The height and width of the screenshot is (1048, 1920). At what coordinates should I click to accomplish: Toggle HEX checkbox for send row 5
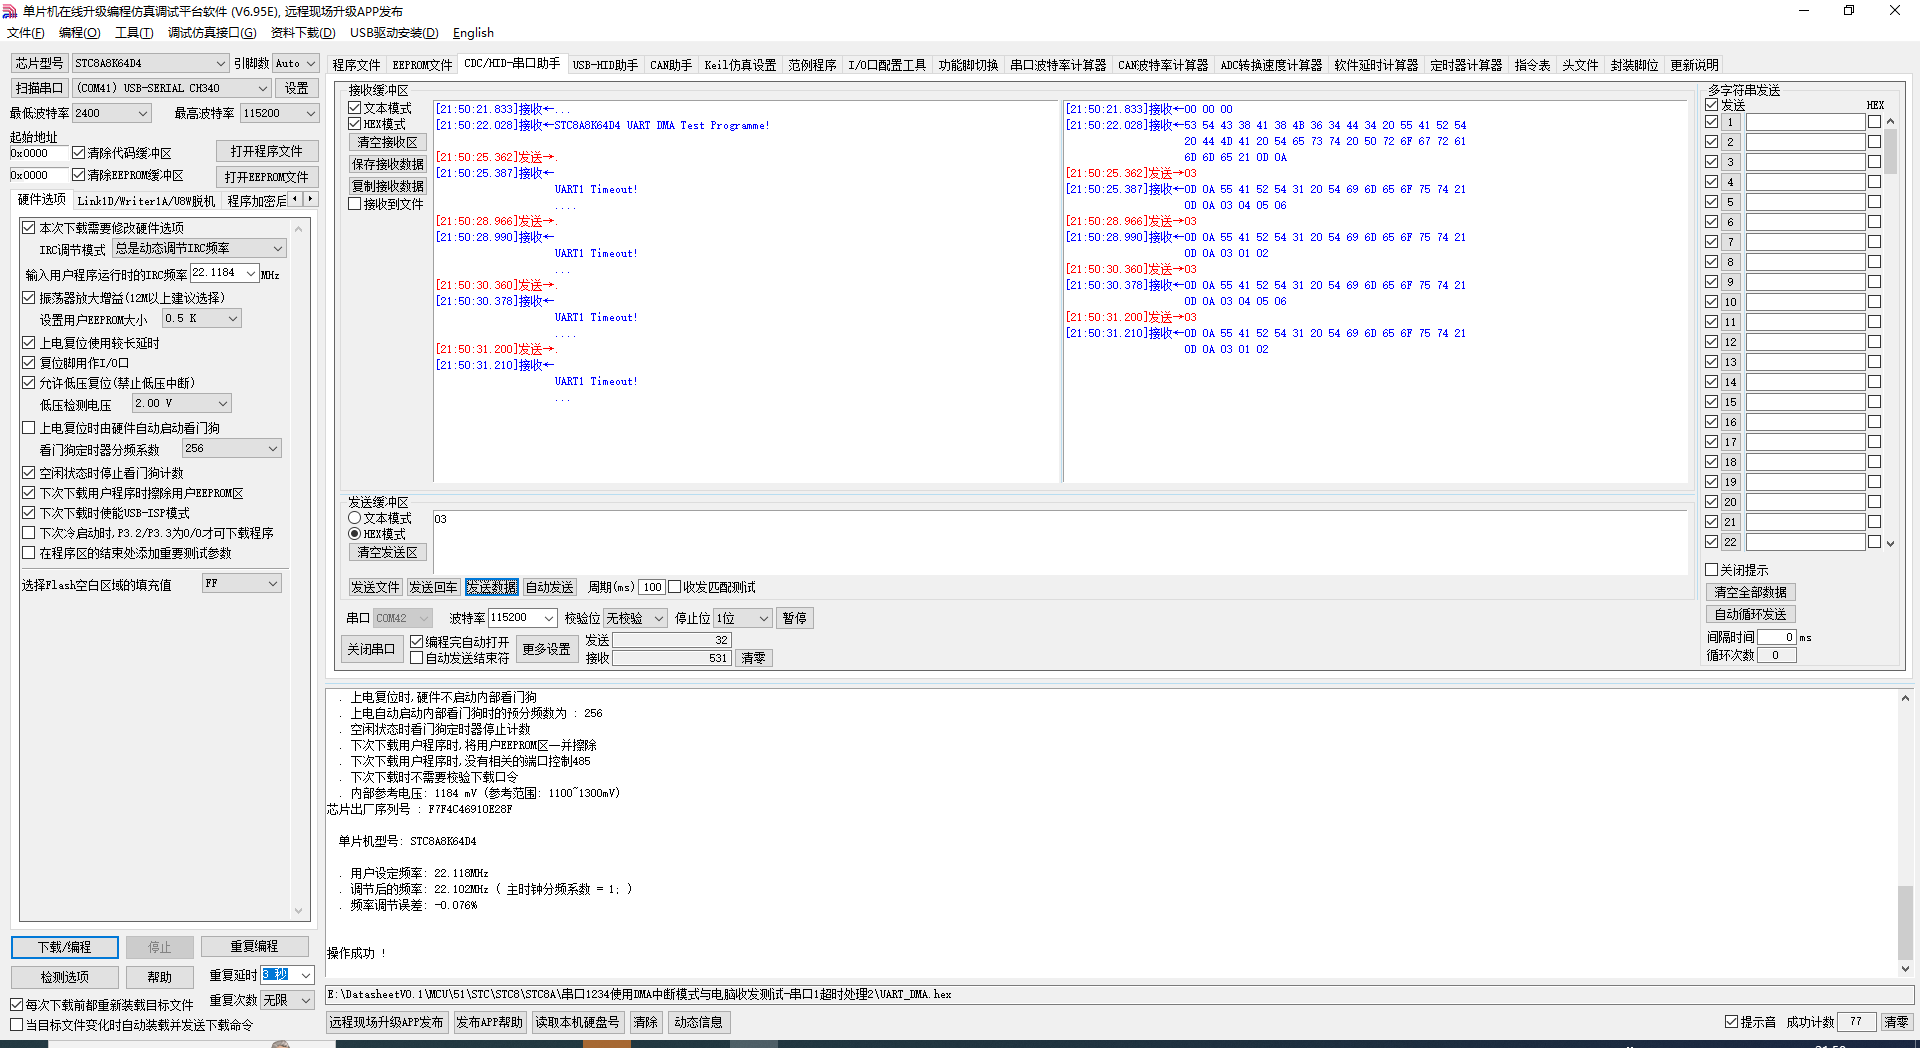tap(1874, 202)
